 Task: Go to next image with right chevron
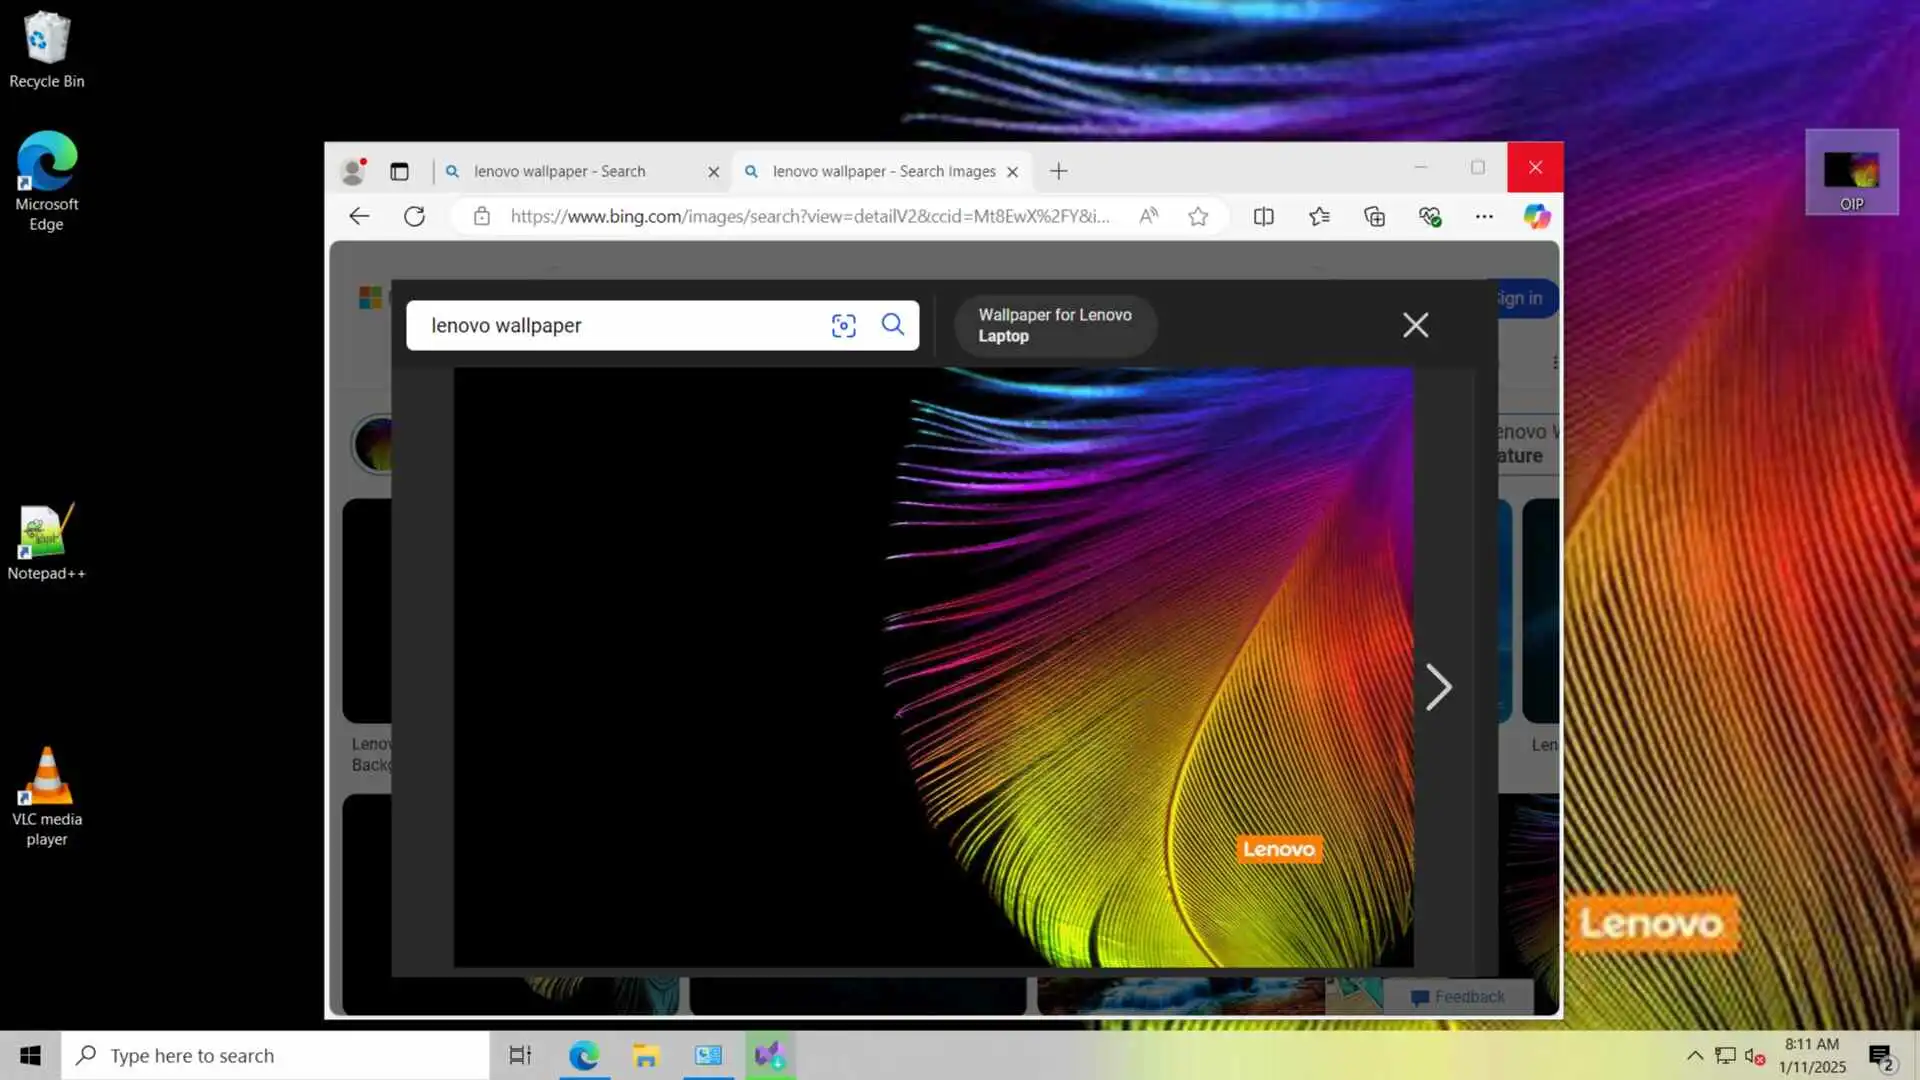(1438, 688)
